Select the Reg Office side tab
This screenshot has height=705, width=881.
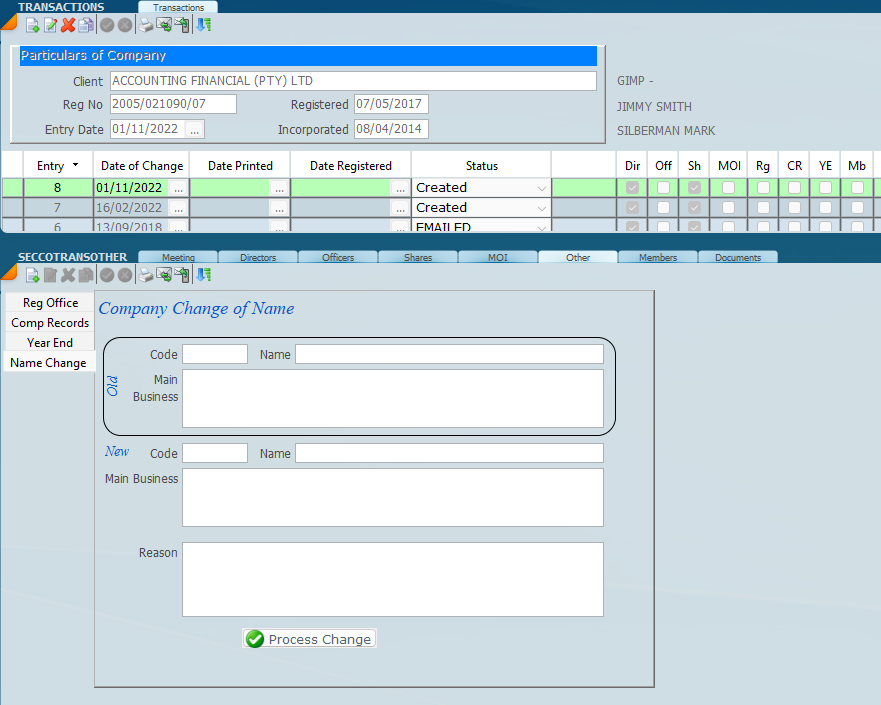coord(50,303)
